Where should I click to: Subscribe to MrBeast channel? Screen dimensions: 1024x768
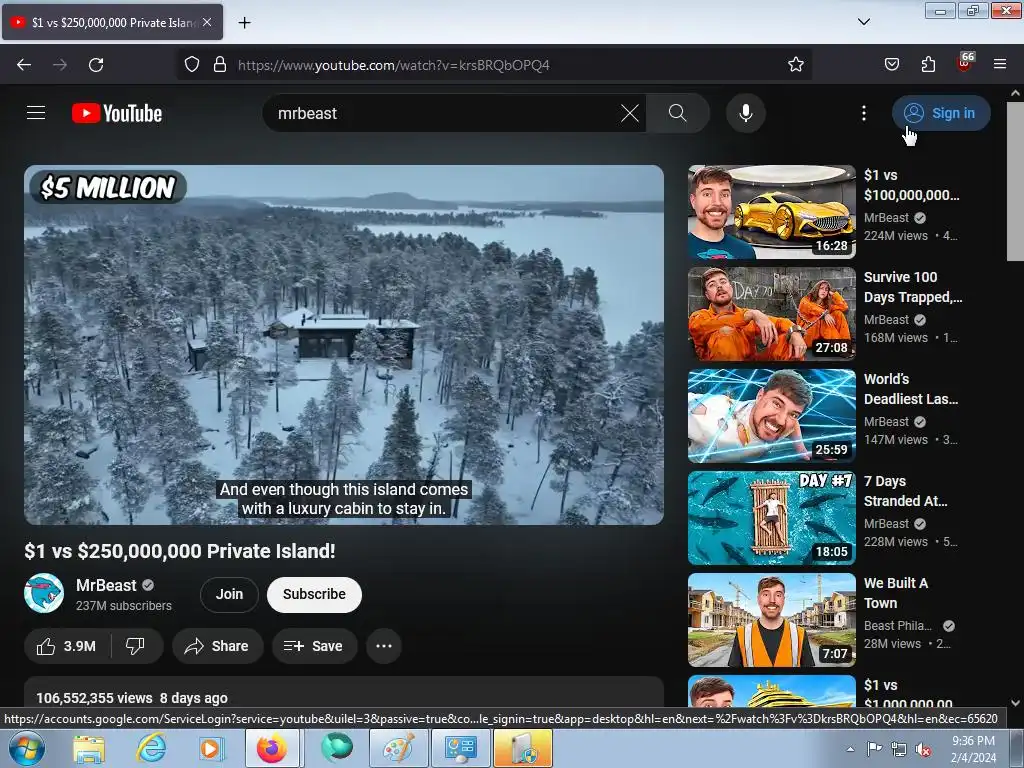314,594
